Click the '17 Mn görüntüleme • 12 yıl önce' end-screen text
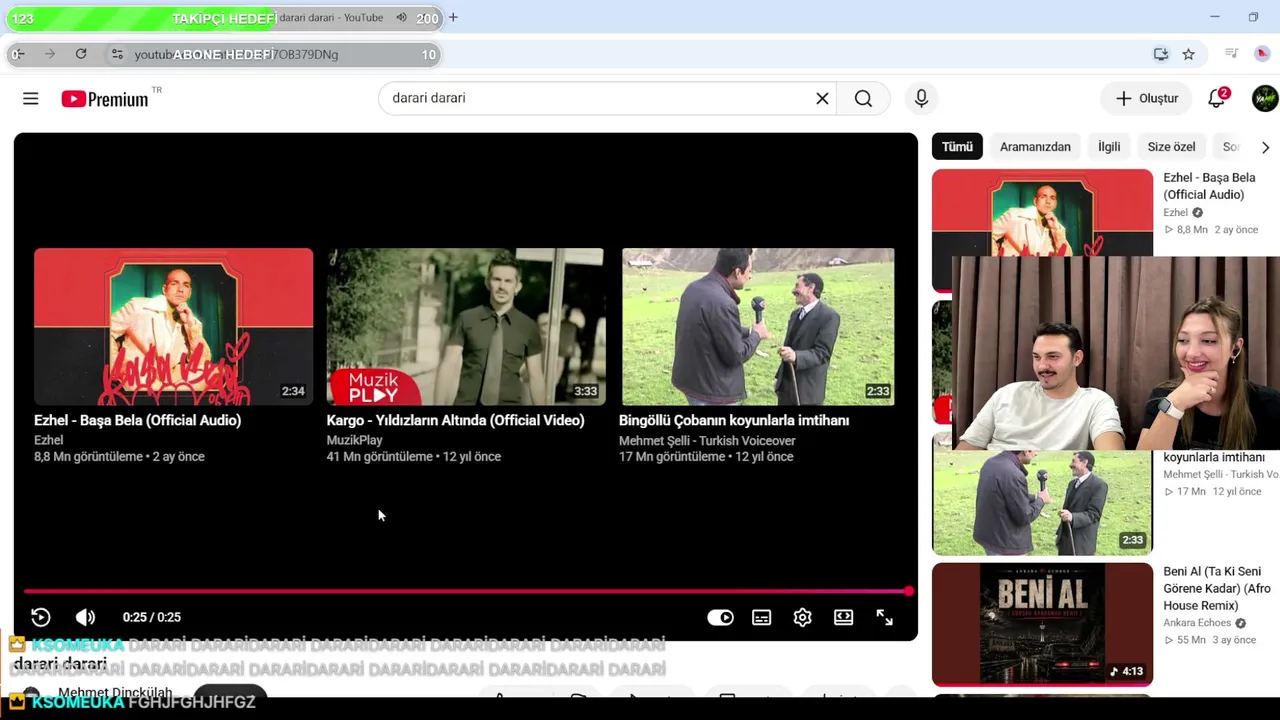The image size is (1280, 720). click(706, 457)
